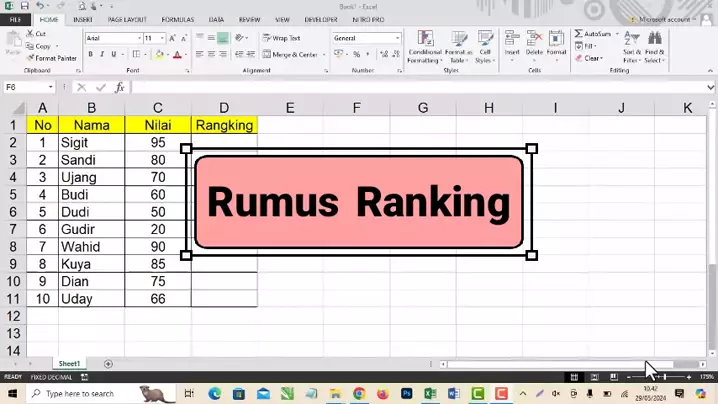
Task: Click the Format Painter icon
Action: pyautogui.click(x=30, y=58)
